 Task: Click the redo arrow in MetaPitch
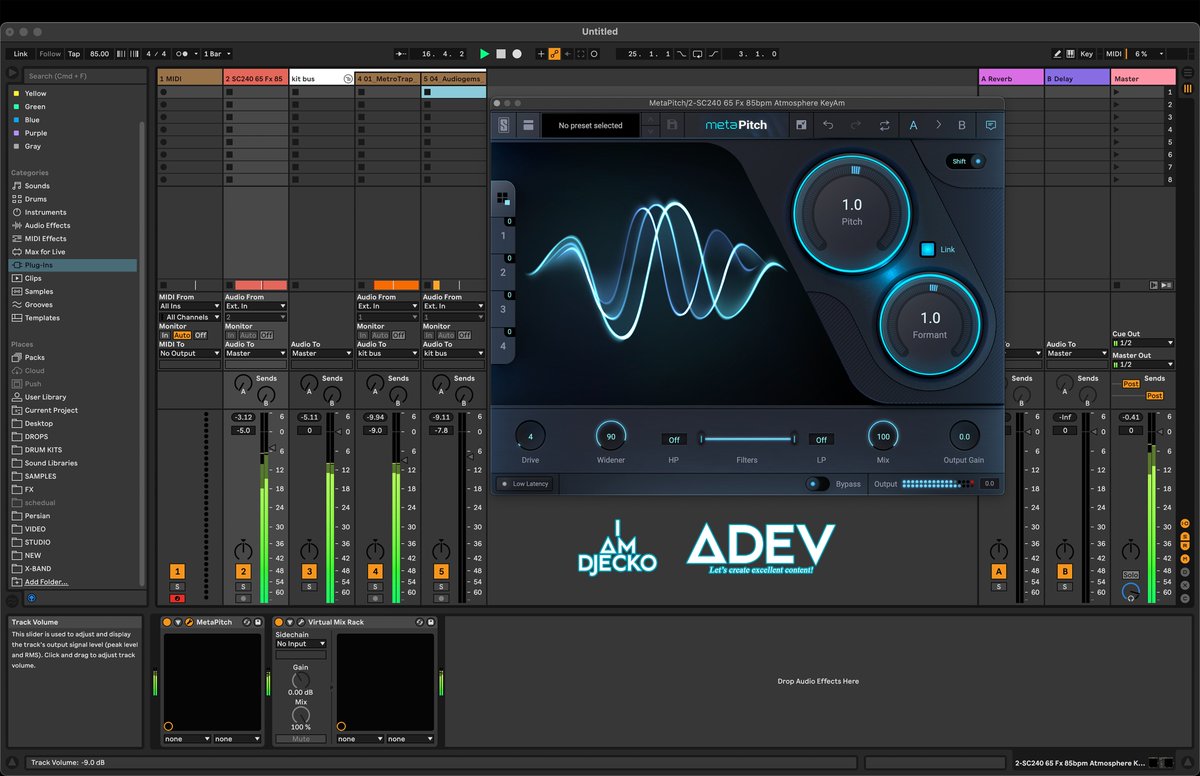pos(856,125)
